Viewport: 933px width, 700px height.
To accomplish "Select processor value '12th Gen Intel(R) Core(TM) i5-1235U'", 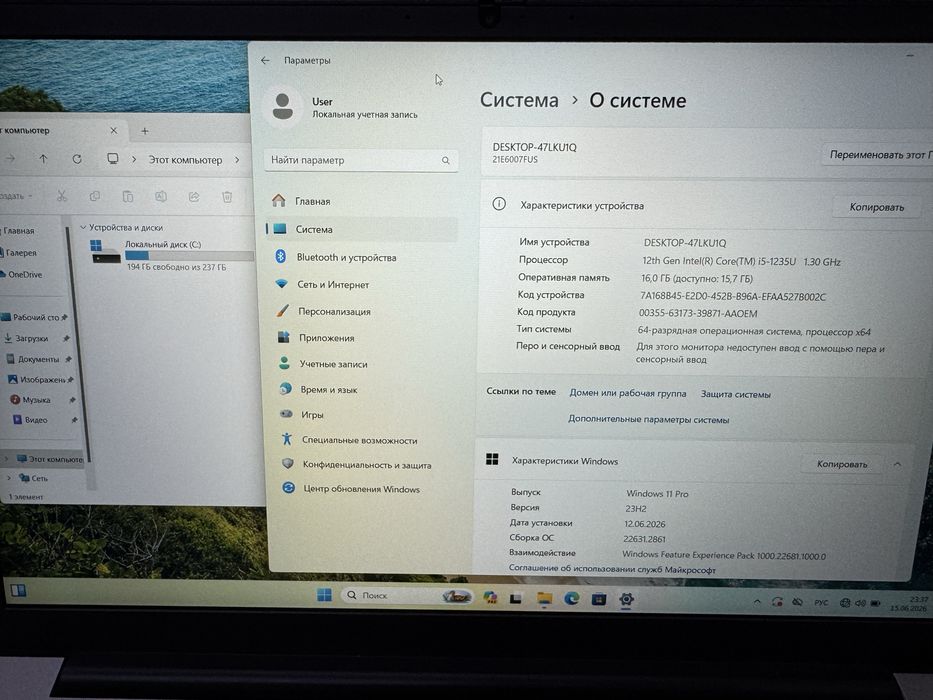I will [719, 261].
